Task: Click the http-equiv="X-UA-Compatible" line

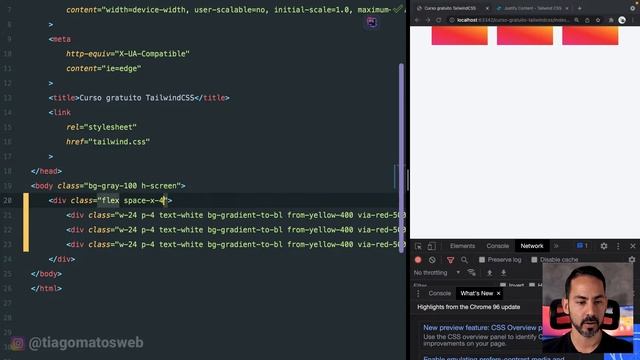Action: point(128,54)
